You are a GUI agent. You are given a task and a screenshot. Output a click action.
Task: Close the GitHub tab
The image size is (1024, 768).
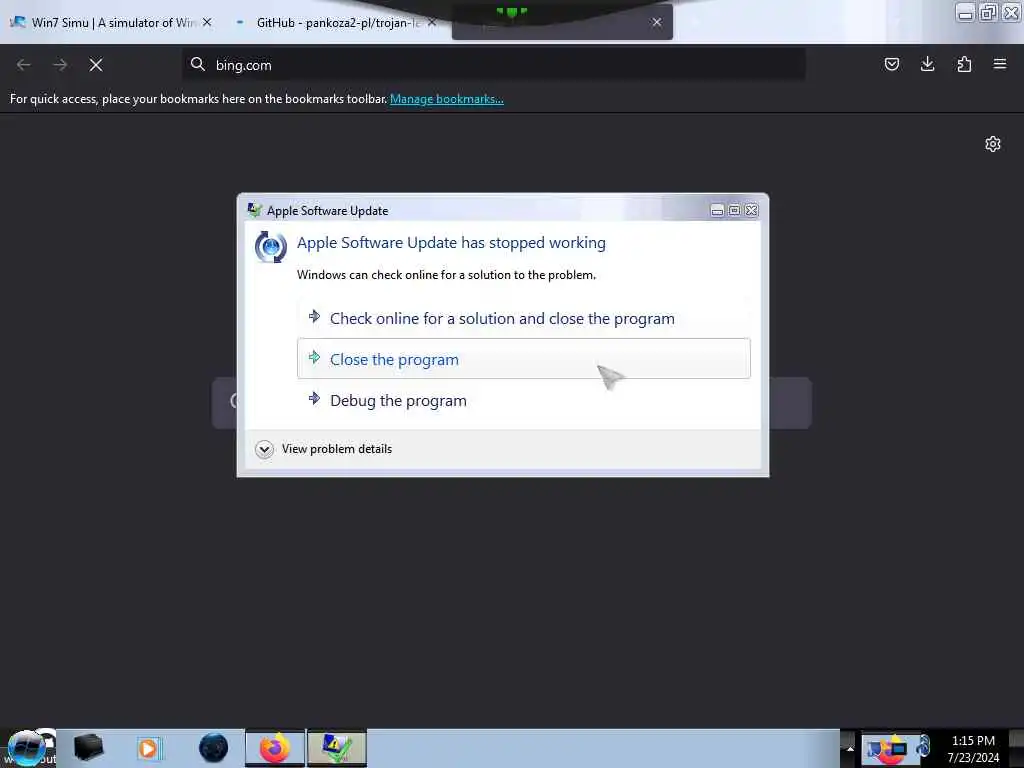[x=432, y=22]
